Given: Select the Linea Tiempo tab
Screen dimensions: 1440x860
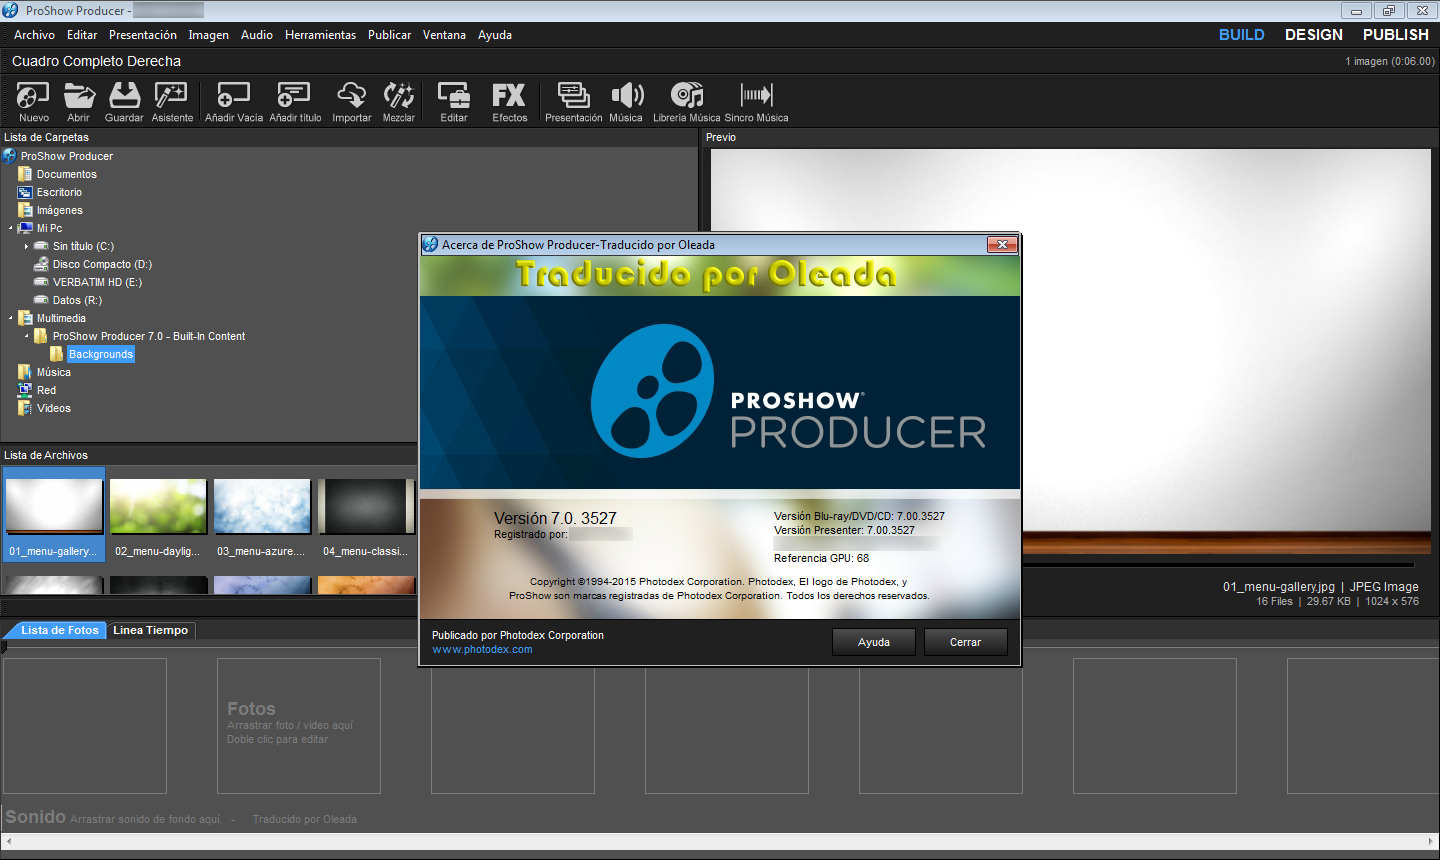Looking at the screenshot, I should pos(150,630).
